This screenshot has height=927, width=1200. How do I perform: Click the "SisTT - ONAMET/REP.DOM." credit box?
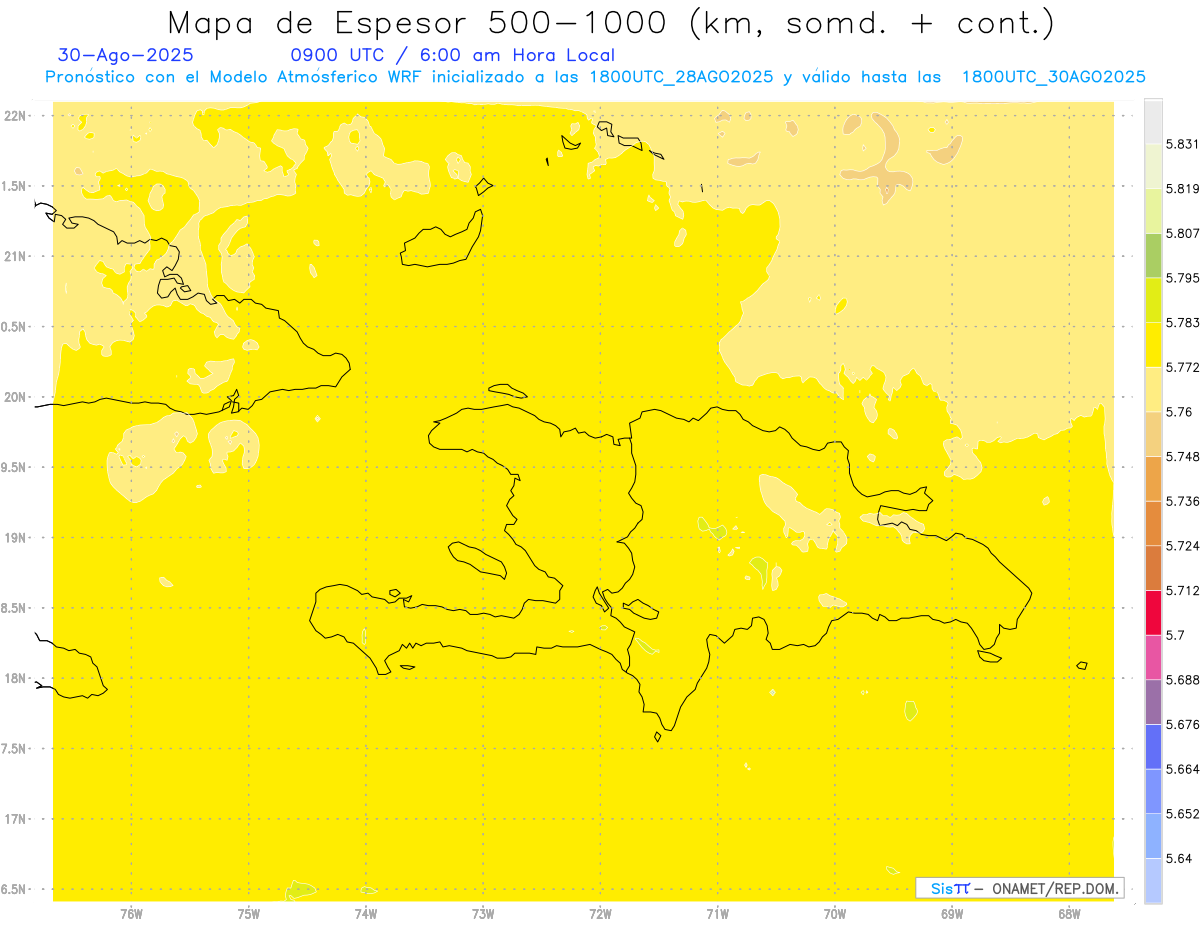(x=1020, y=888)
